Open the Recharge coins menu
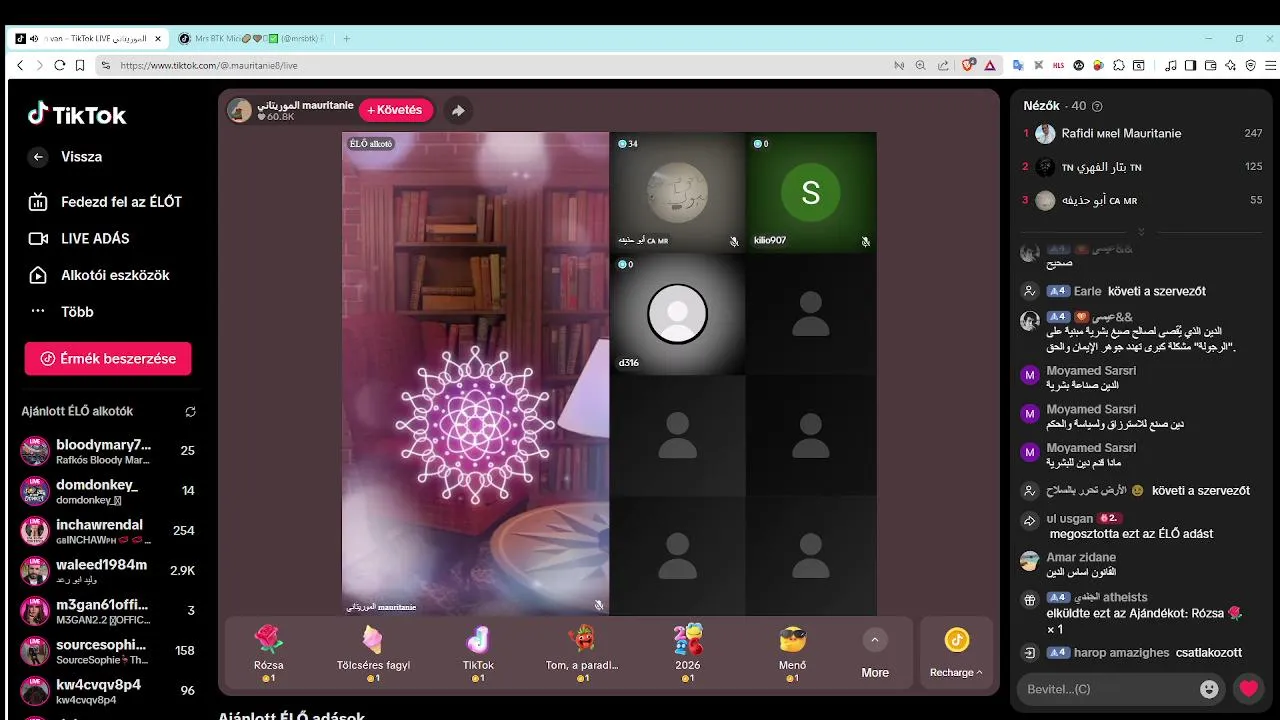This screenshot has width=1280, height=720. [956, 652]
